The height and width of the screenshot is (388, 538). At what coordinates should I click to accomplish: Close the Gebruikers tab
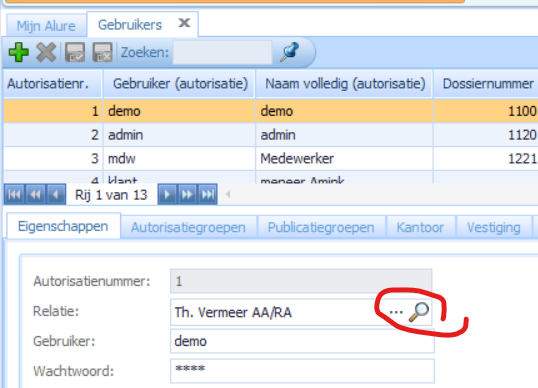(x=184, y=23)
